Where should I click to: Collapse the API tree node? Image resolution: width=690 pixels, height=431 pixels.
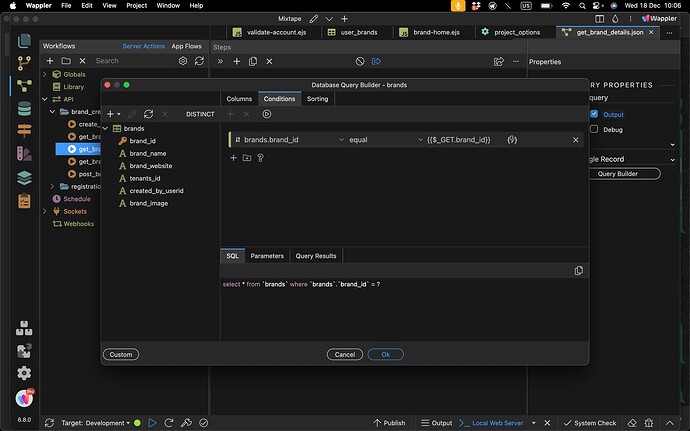pos(45,99)
